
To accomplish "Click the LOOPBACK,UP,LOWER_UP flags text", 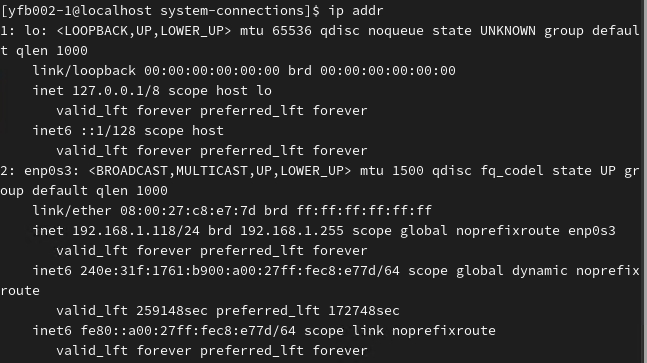I will coord(144,31).
